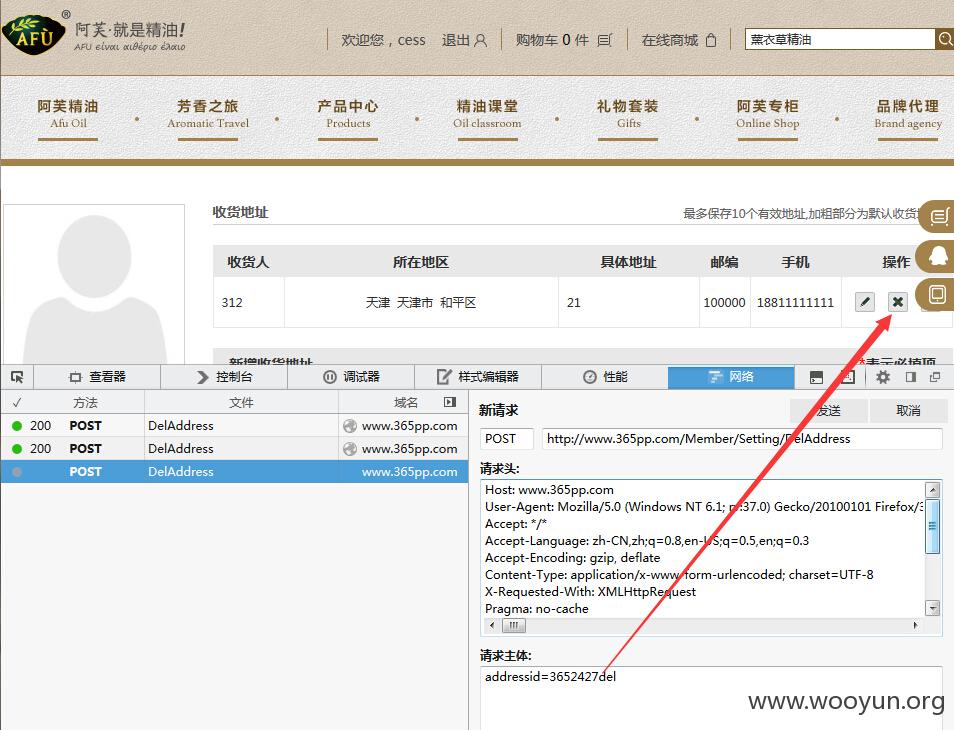
Task: Open the shopping cart list icon
Action: coord(604,40)
